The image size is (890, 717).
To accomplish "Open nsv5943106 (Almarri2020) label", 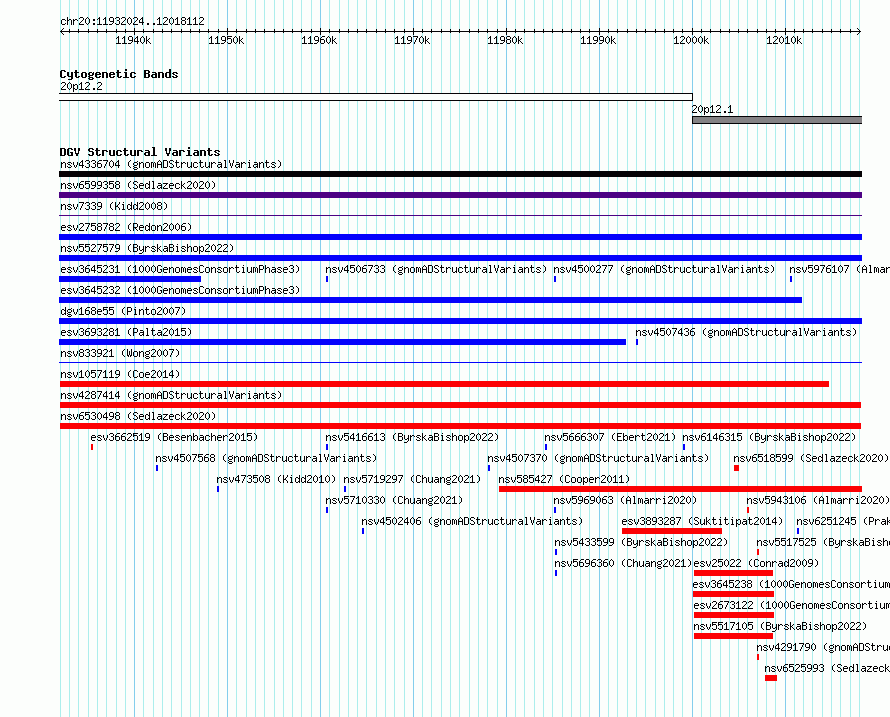I will click(x=818, y=501).
